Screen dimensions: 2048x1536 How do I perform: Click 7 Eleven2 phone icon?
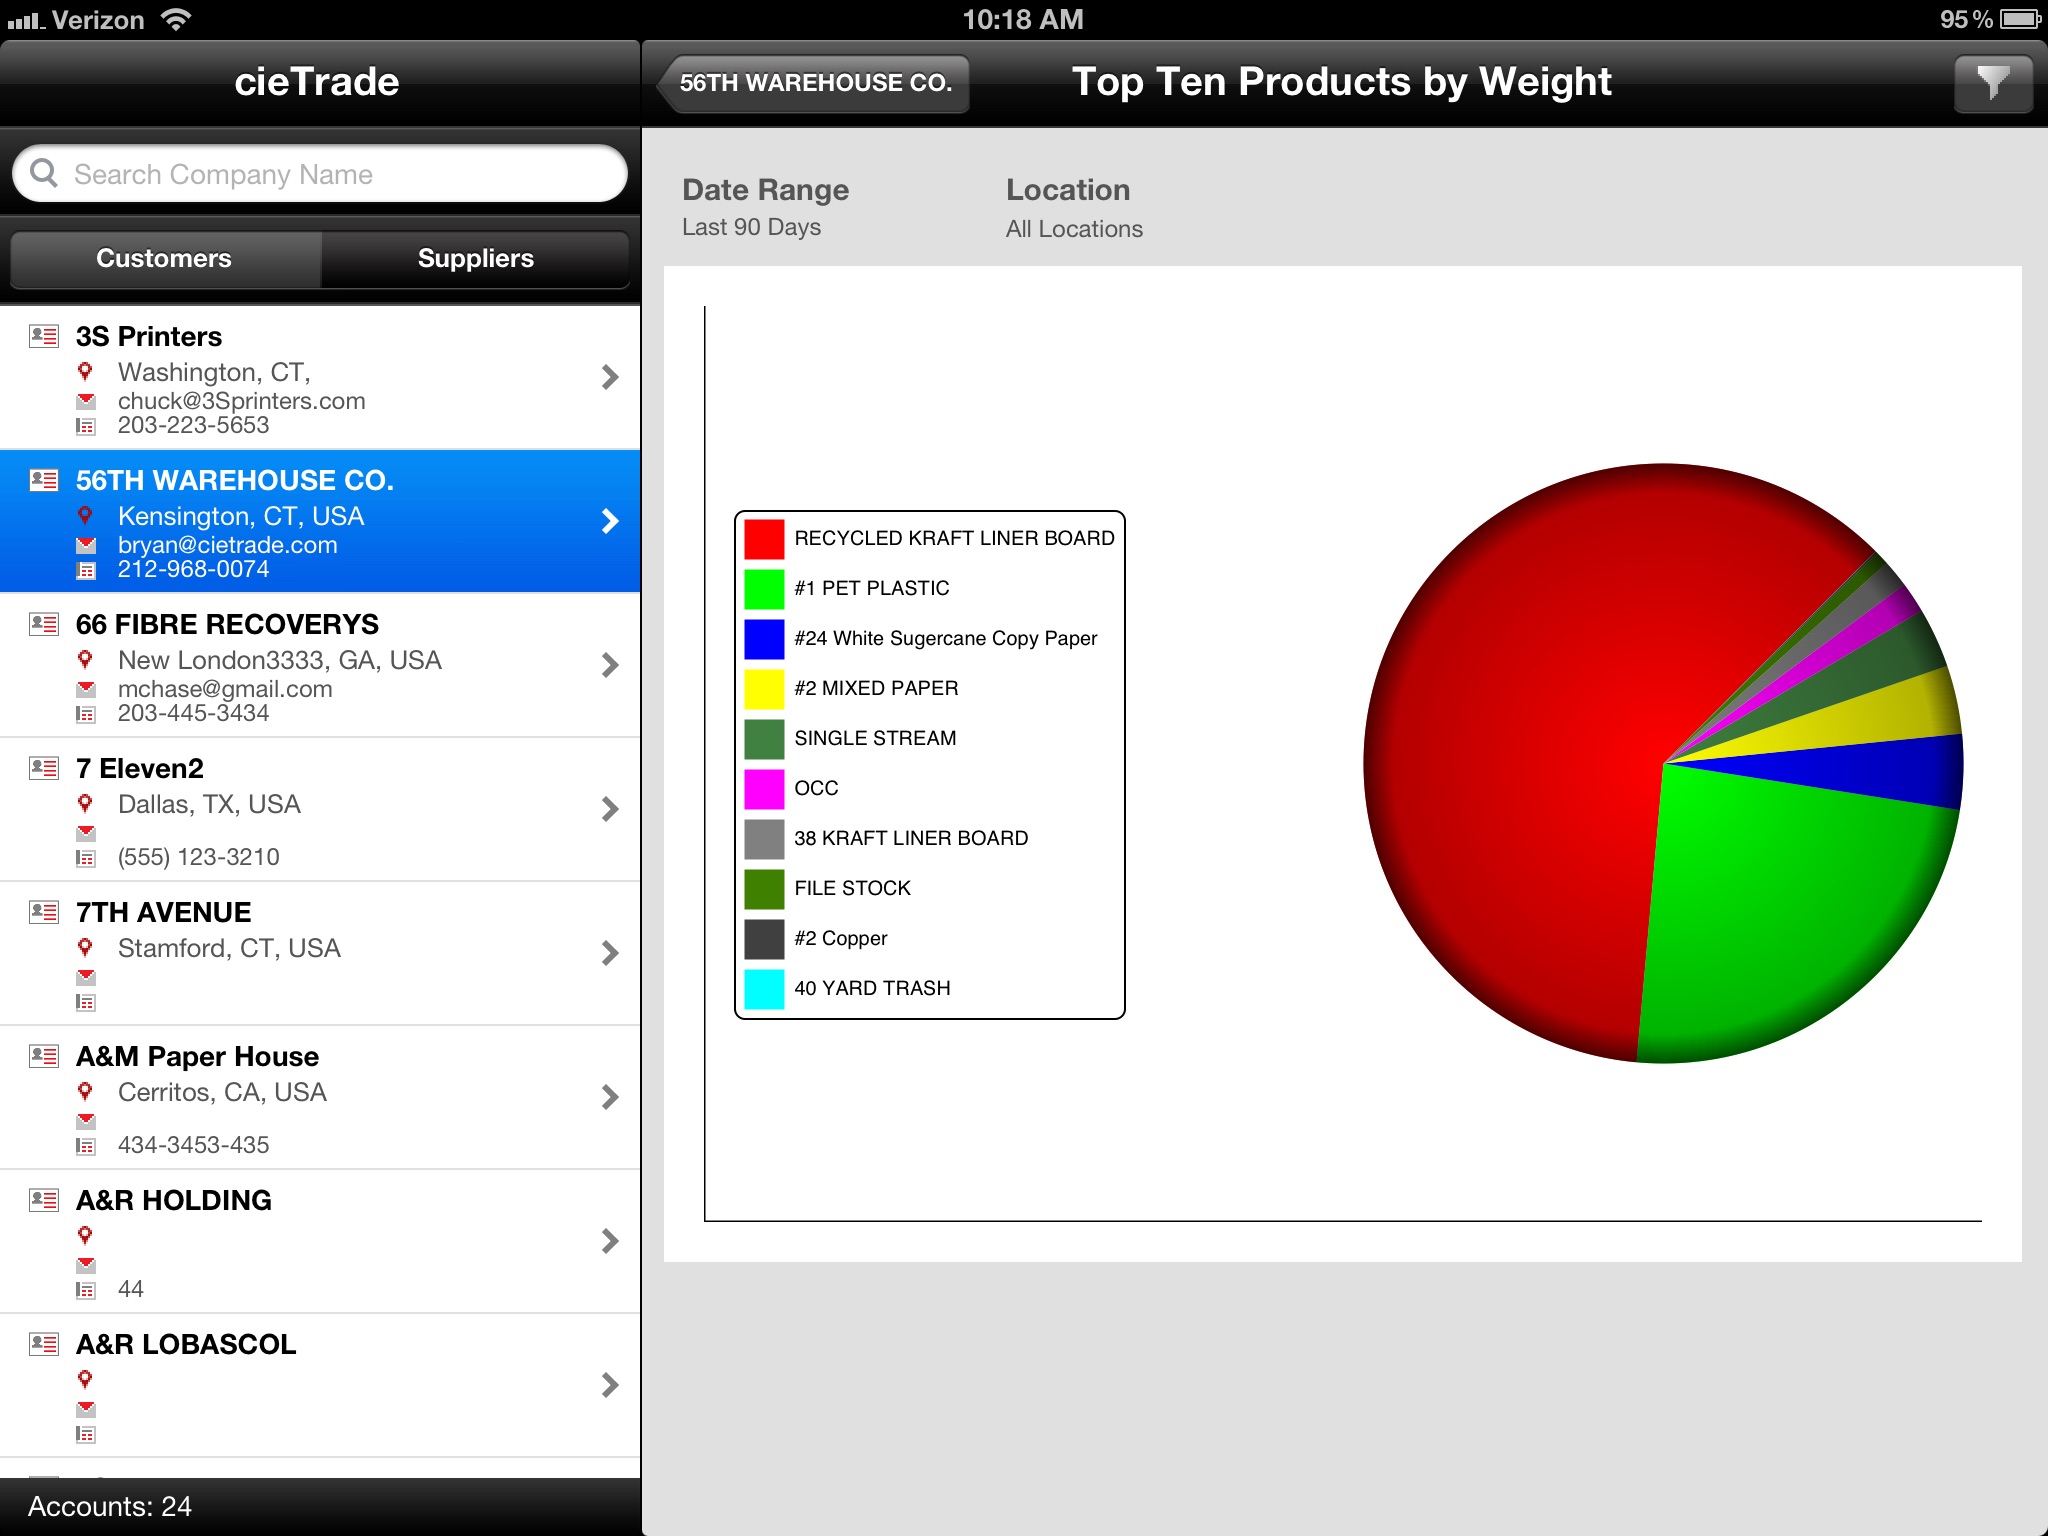[x=86, y=859]
